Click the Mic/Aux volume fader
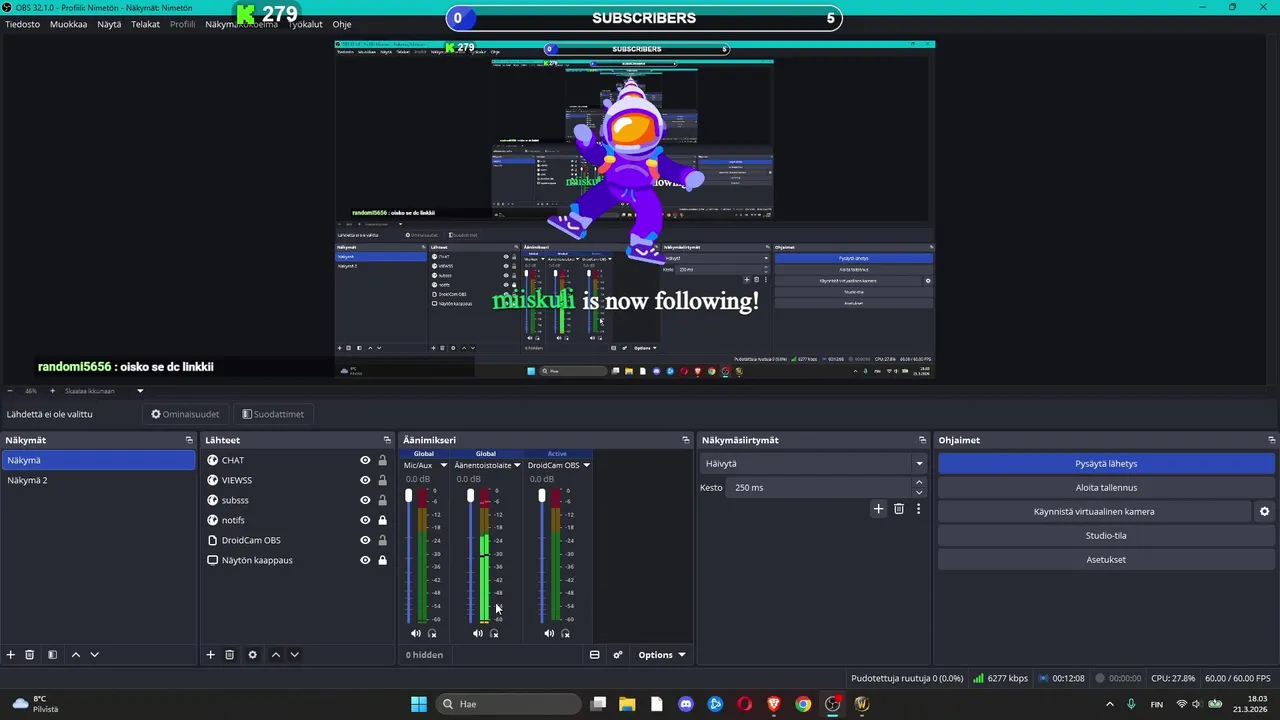The image size is (1280, 720). tap(408, 496)
